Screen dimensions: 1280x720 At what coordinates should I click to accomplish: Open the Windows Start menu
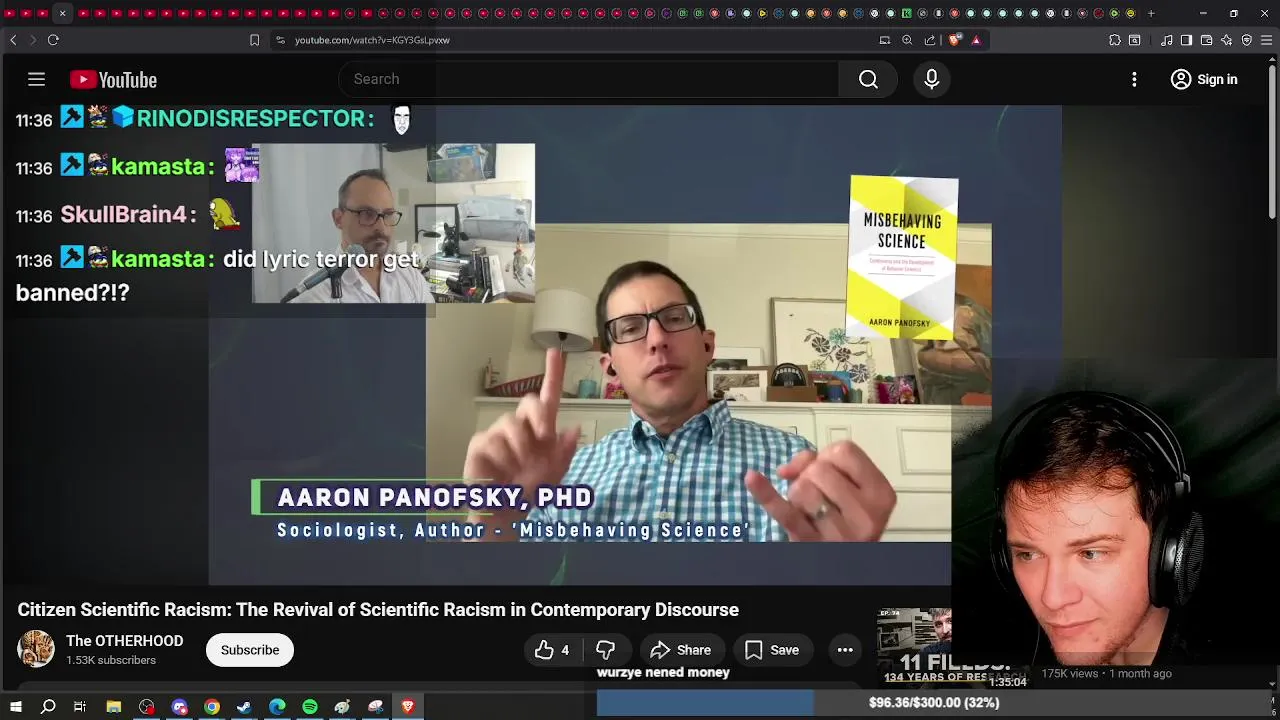point(16,707)
